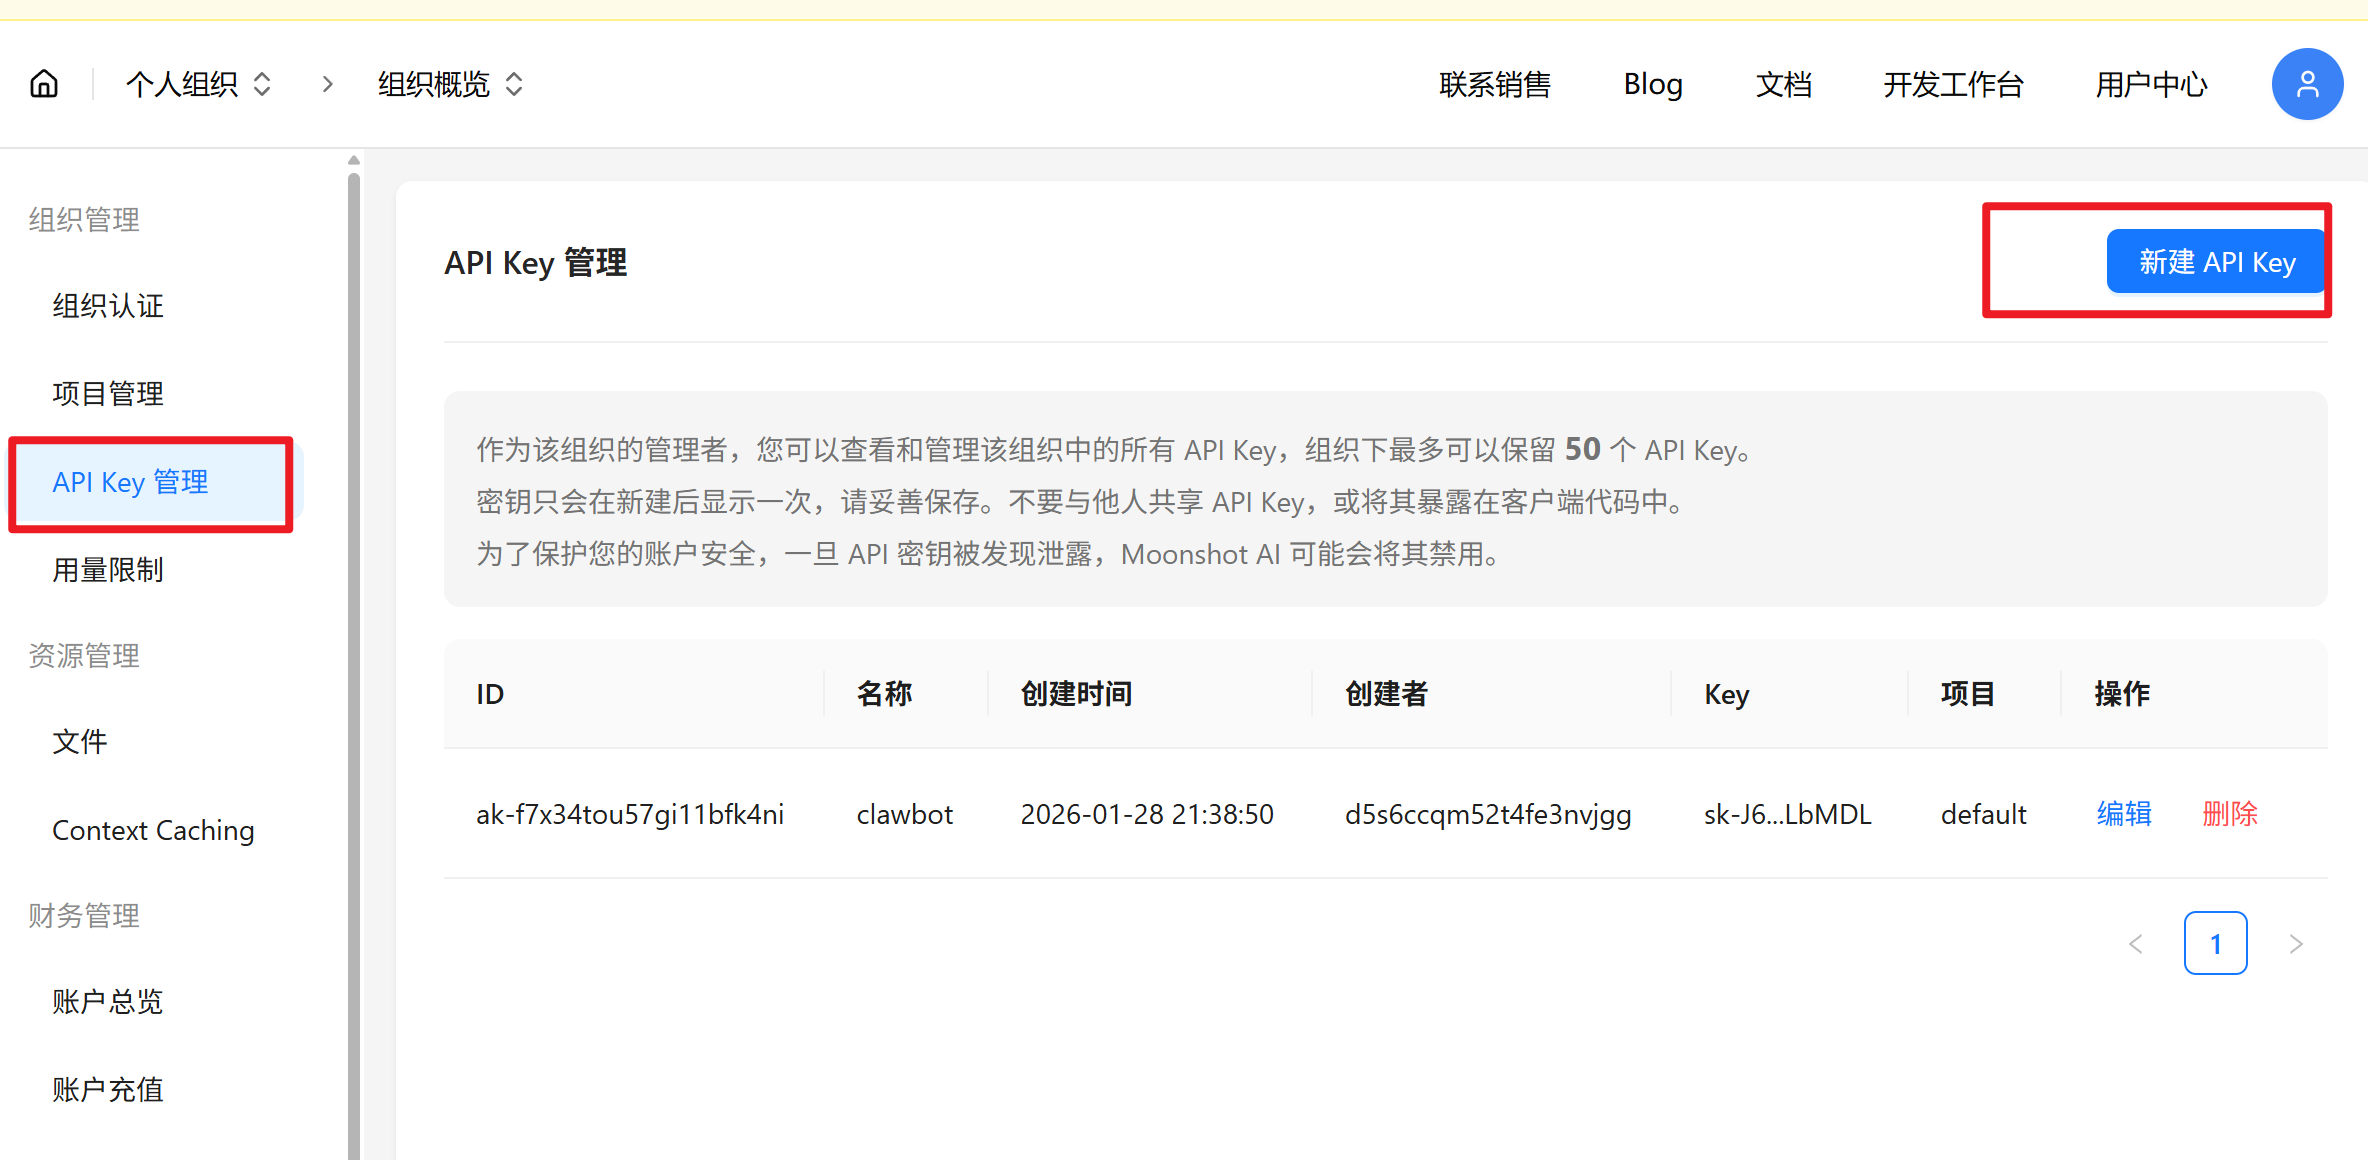This screenshot has height=1160, width=2368.
Task: Open 项目管理 in sidebar
Action: pyautogui.click(x=108, y=394)
